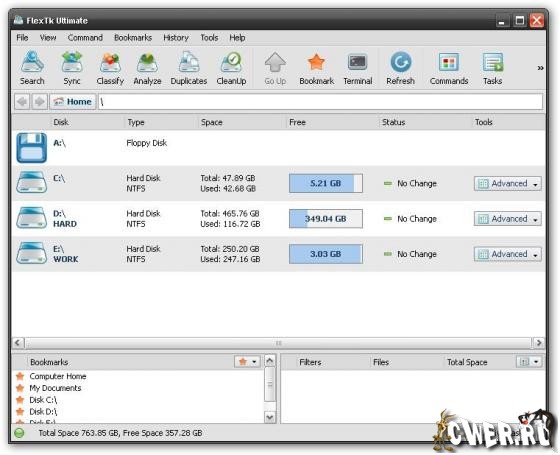Open the History menu
This screenshot has width=560, height=455.
tap(176, 38)
